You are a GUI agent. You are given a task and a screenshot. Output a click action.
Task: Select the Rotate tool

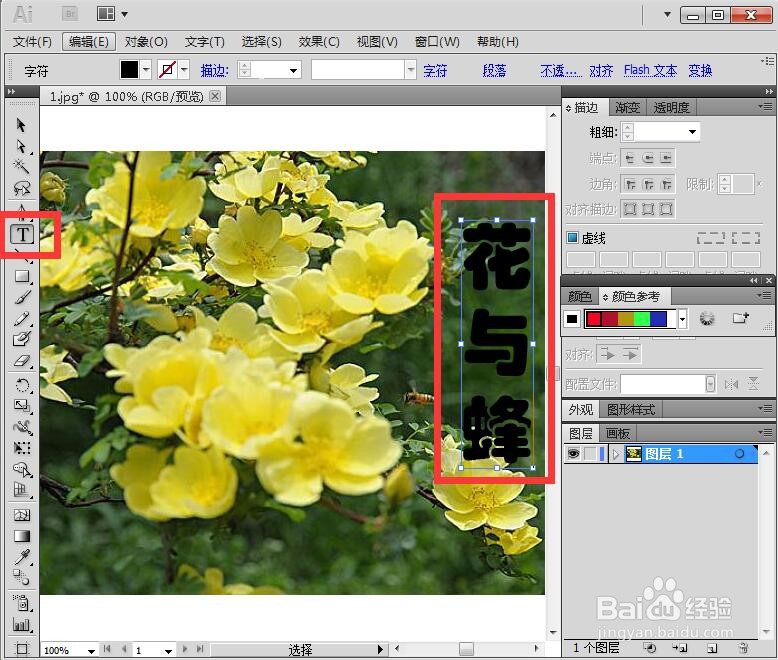coord(22,385)
